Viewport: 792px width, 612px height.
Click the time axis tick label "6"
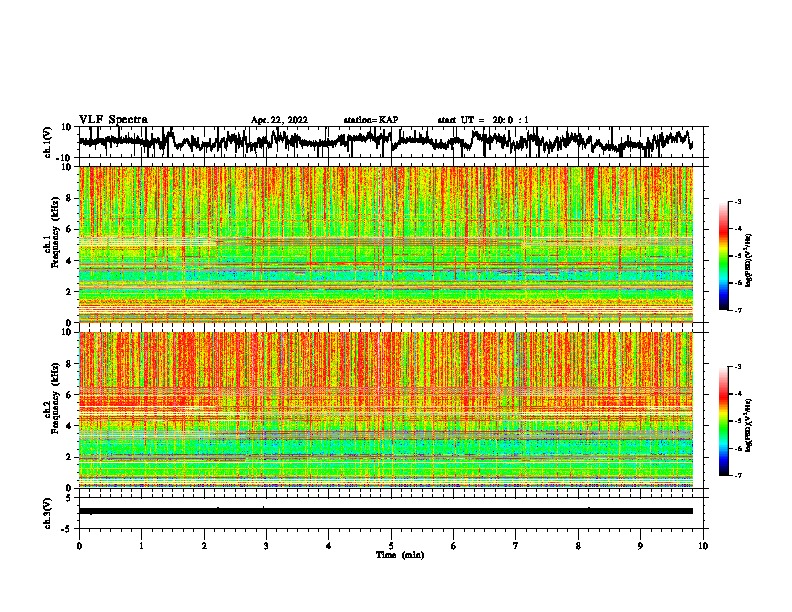point(454,546)
